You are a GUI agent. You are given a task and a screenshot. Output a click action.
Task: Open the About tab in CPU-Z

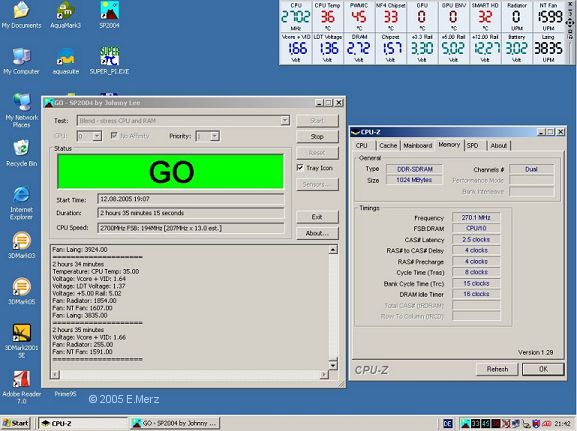(x=499, y=145)
